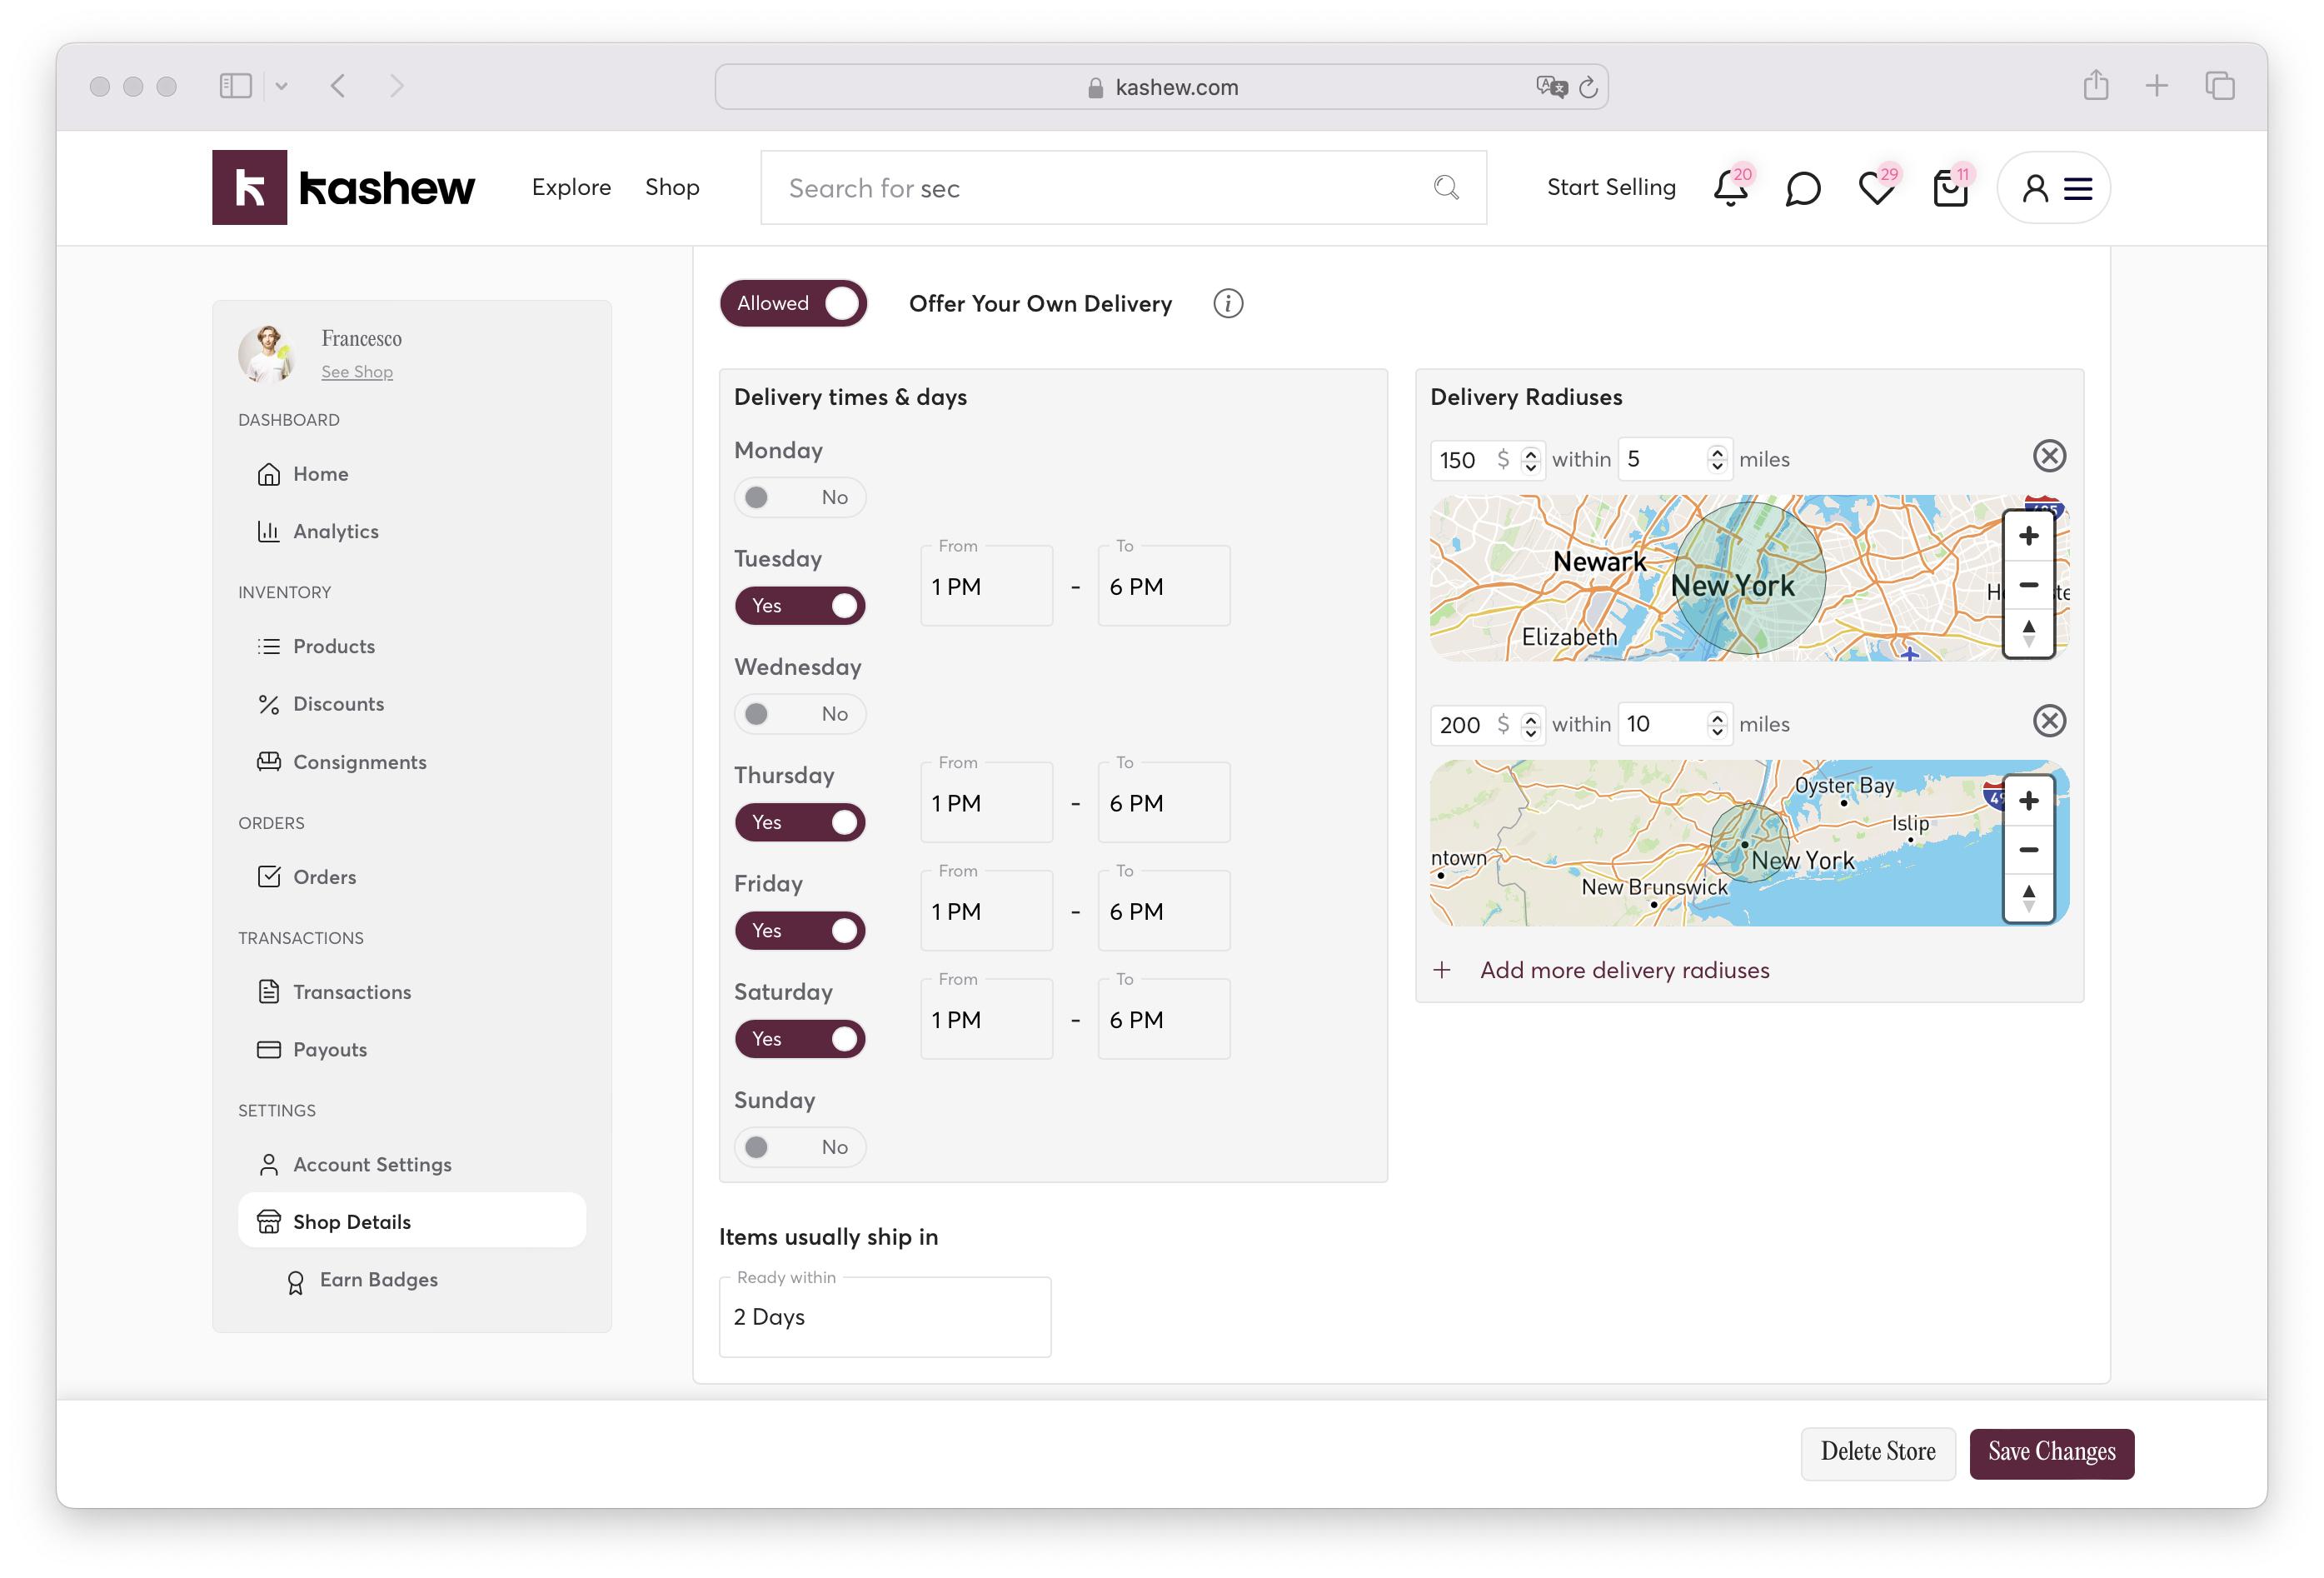Screen dimensions: 2324x1578
Task: Open Saturday To time dropdown
Action: pos(1163,1020)
